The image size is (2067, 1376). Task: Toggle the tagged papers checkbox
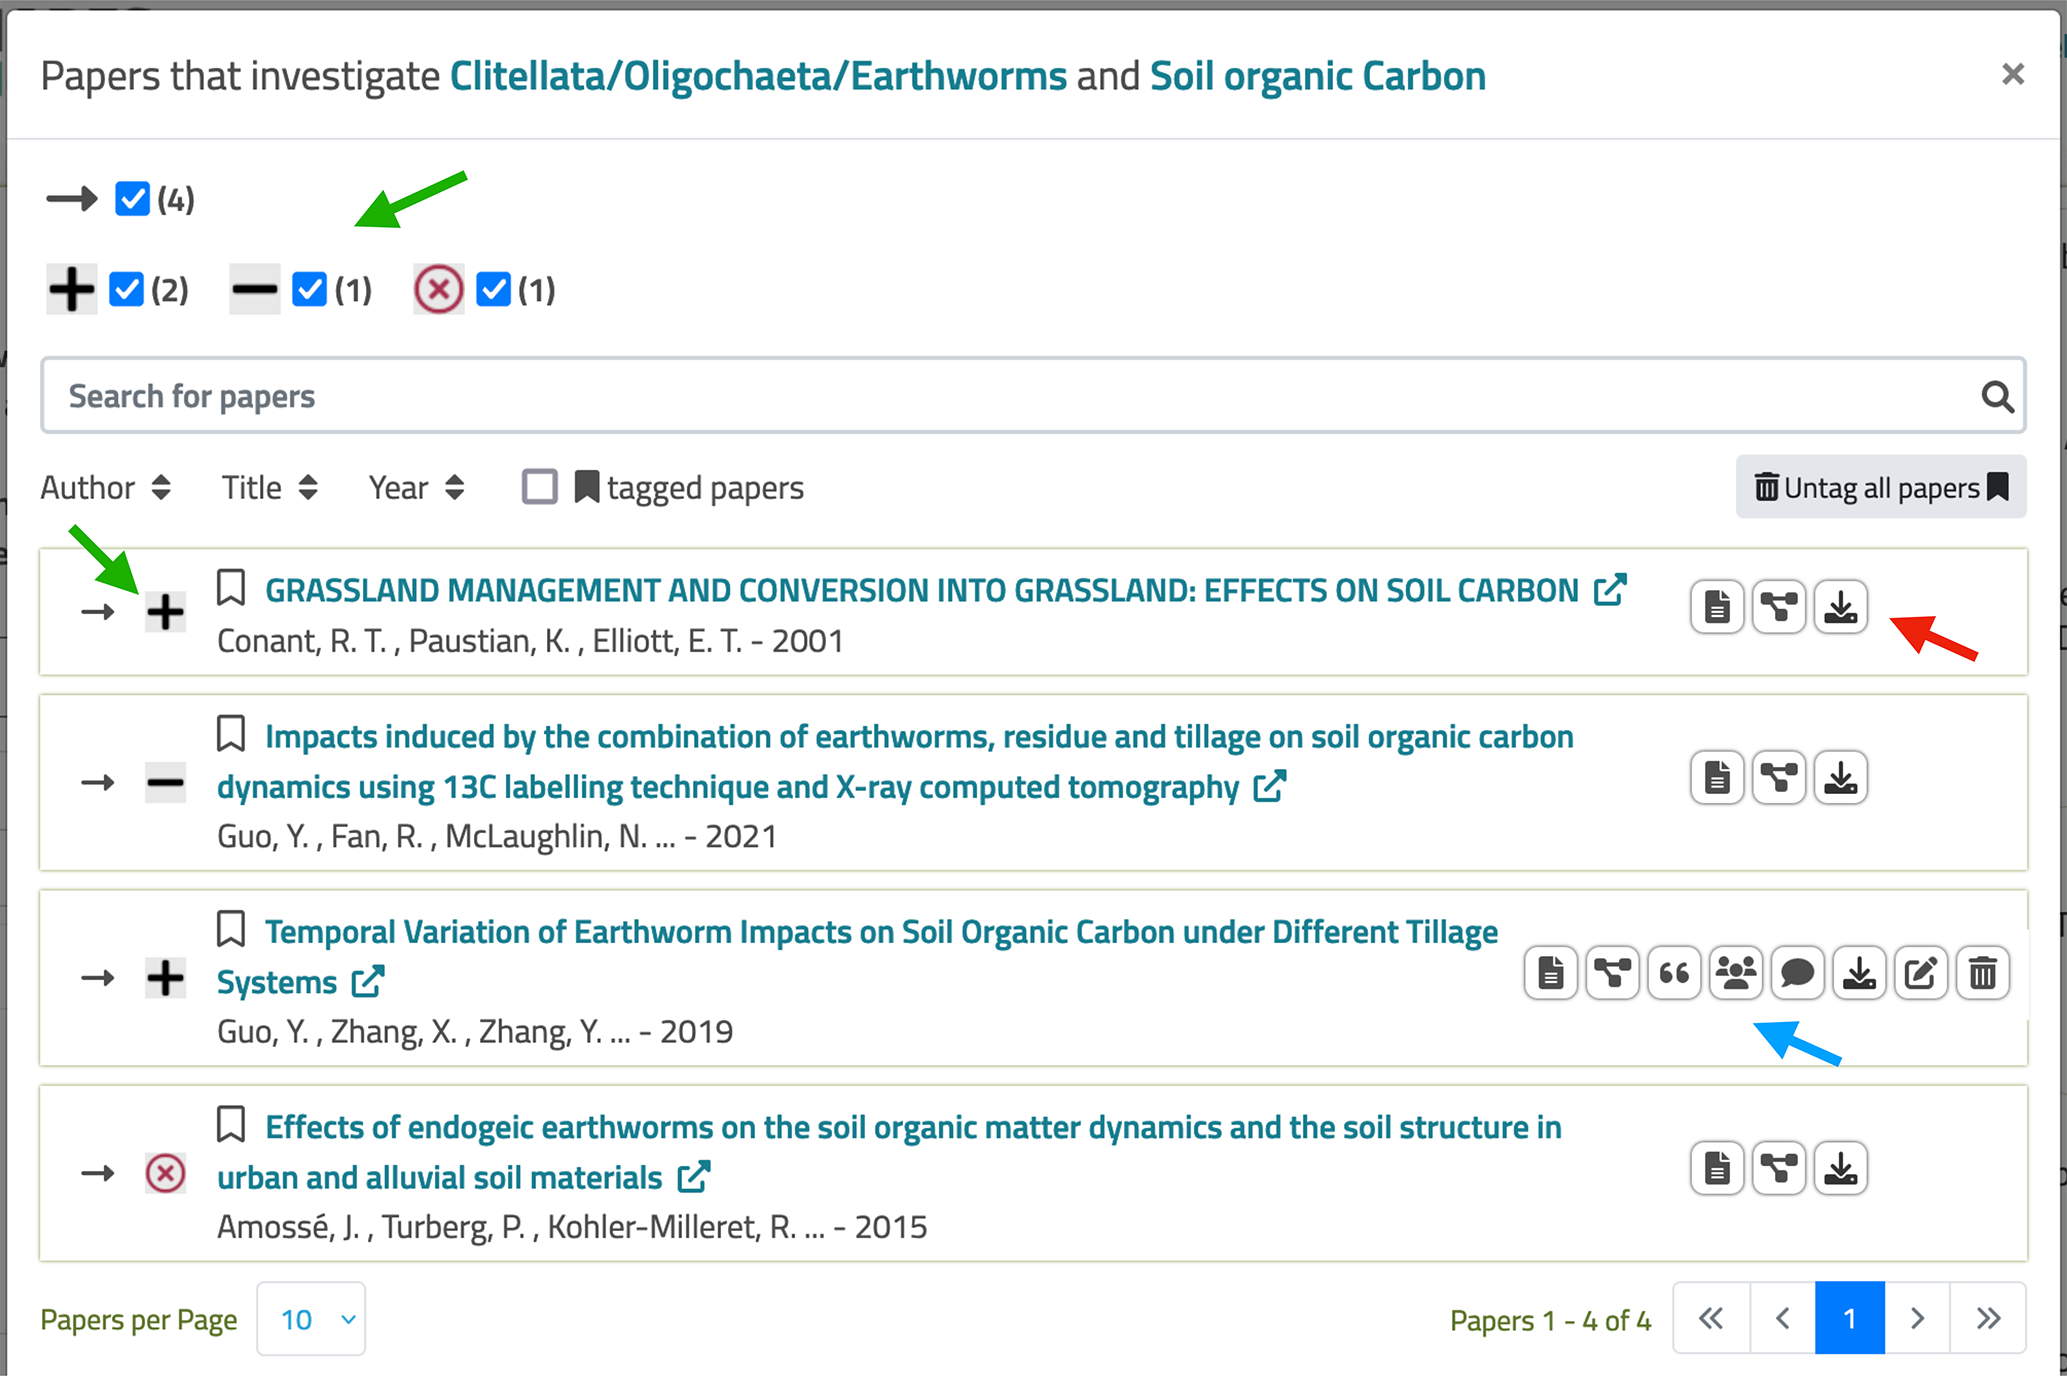pyautogui.click(x=540, y=487)
